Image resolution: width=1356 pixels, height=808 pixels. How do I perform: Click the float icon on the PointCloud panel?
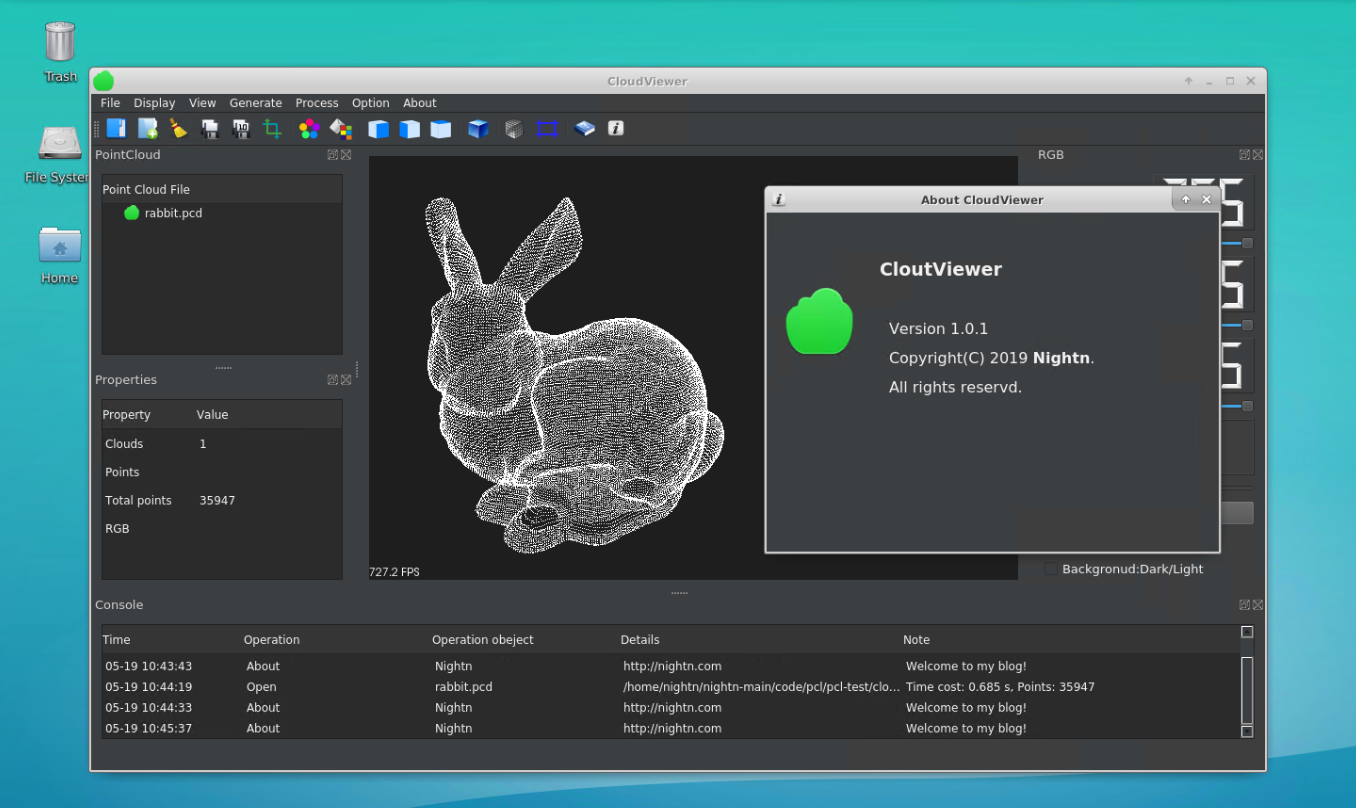coord(332,154)
